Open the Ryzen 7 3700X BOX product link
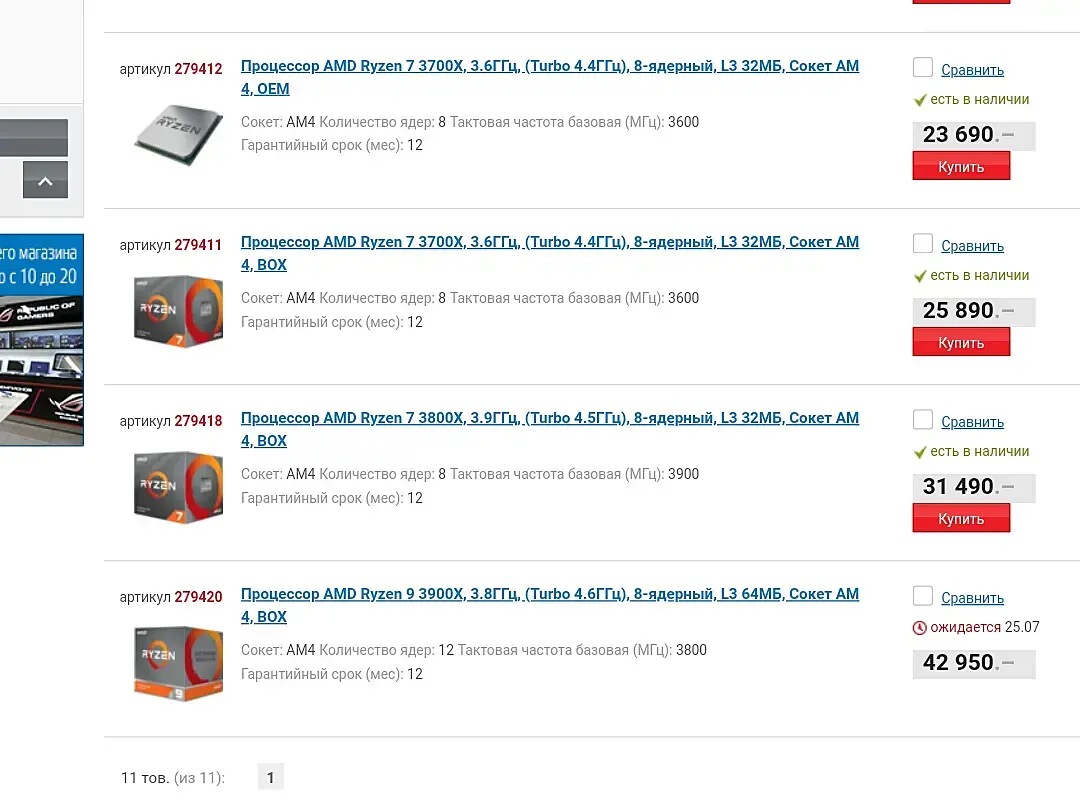This screenshot has width=1080, height=806. (x=550, y=254)
